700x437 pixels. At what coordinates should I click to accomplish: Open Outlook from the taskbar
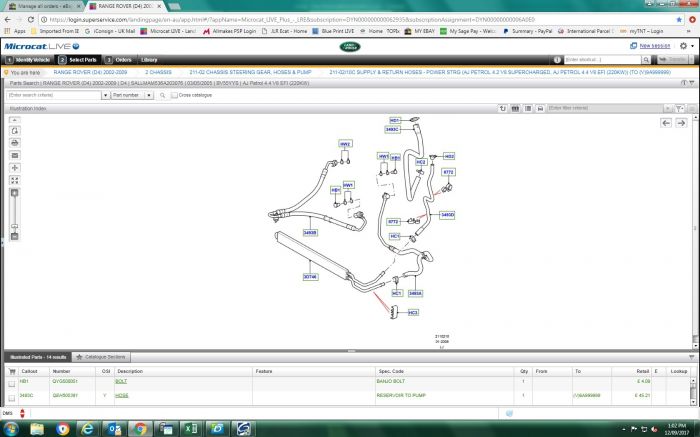(114, 429)
